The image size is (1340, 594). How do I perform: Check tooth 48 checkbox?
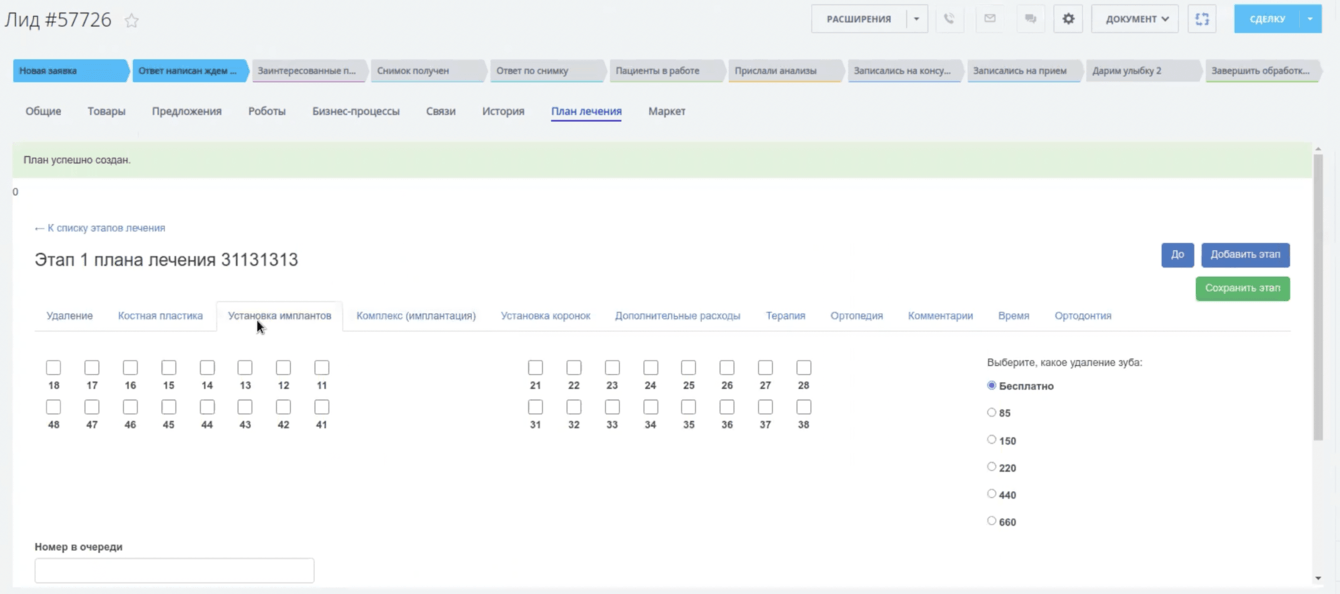[54, 407]
